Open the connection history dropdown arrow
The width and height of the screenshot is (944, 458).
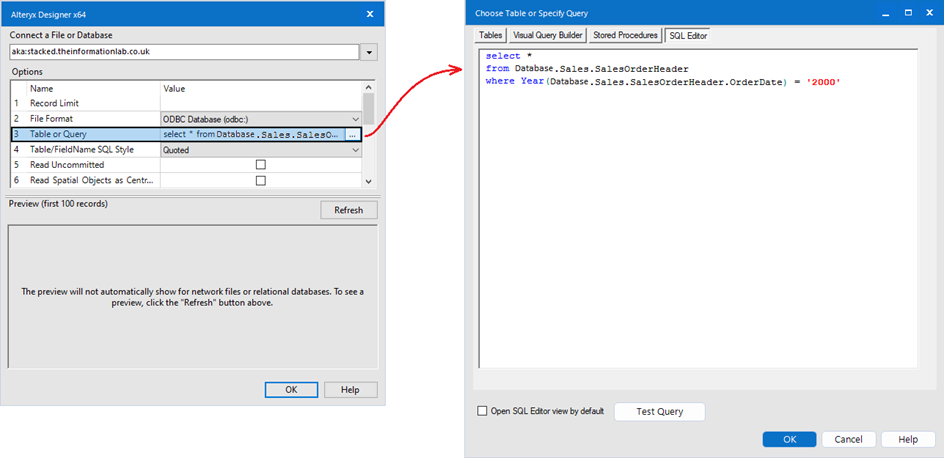coord(369,52)
